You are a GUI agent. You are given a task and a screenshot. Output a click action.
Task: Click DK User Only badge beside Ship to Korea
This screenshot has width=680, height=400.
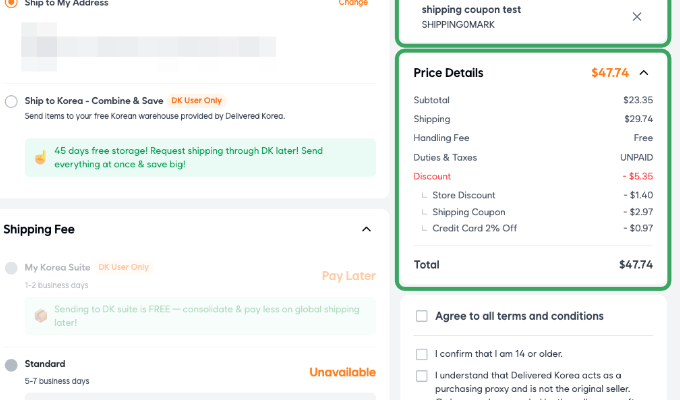tap(196, 101)
